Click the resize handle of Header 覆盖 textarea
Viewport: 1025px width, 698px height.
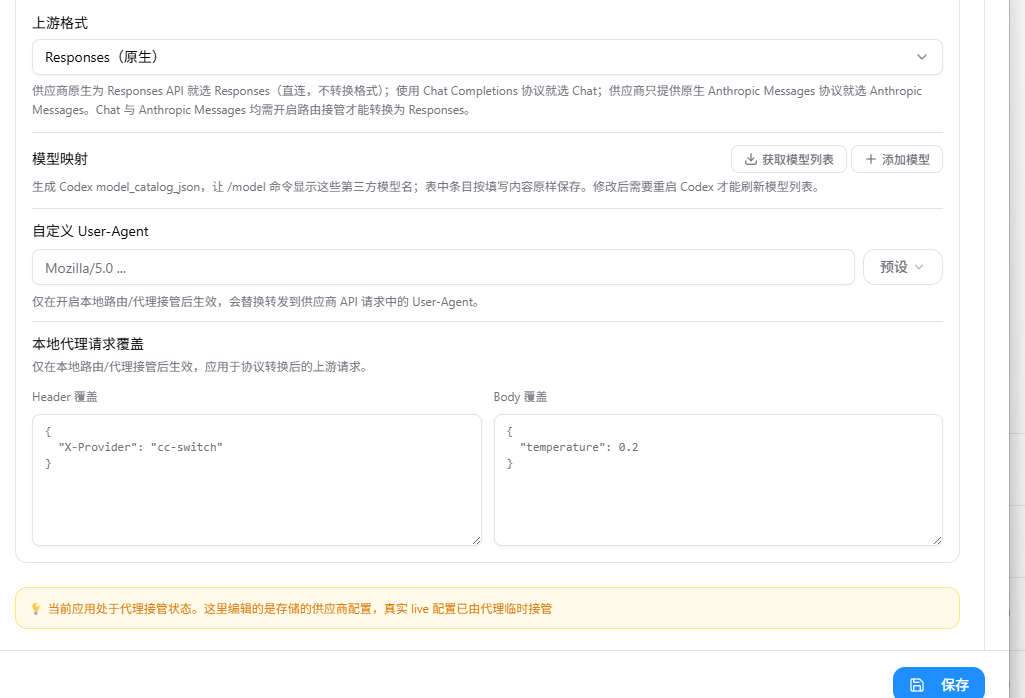pos(477,540)
